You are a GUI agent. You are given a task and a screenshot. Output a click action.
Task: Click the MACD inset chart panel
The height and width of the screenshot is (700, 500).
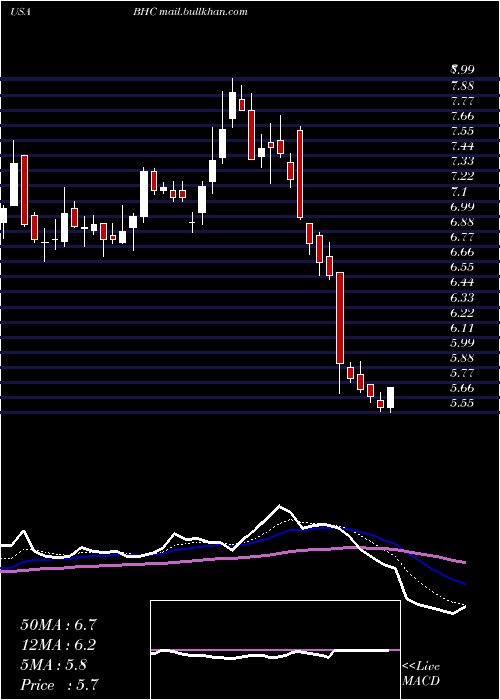coord(275,650)
